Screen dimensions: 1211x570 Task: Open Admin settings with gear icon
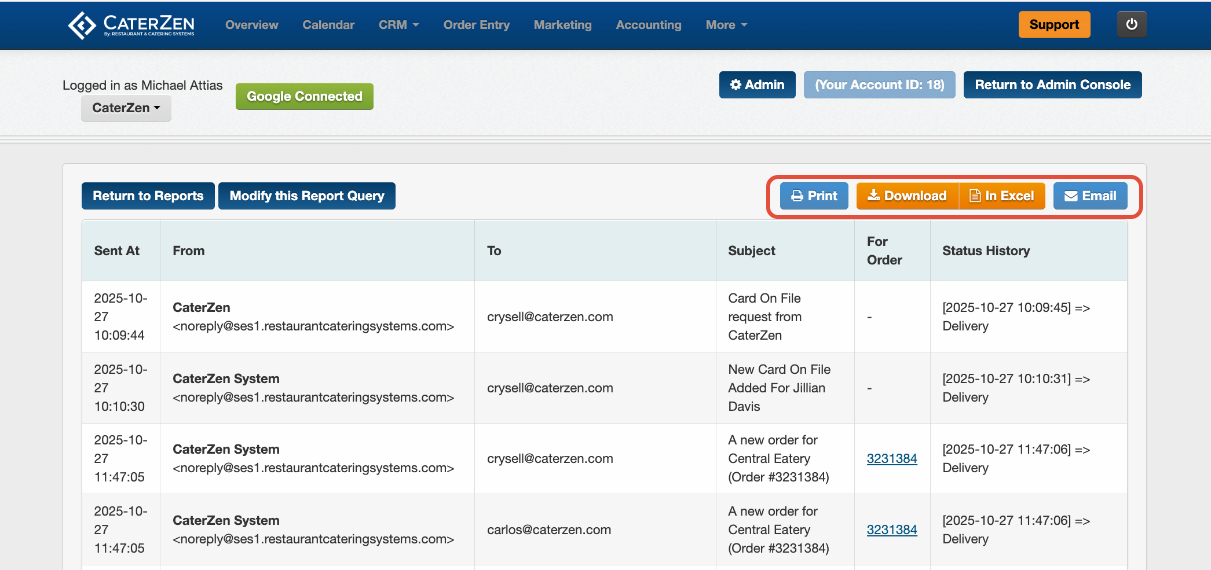pyautogui.click(x=757, y=85)
